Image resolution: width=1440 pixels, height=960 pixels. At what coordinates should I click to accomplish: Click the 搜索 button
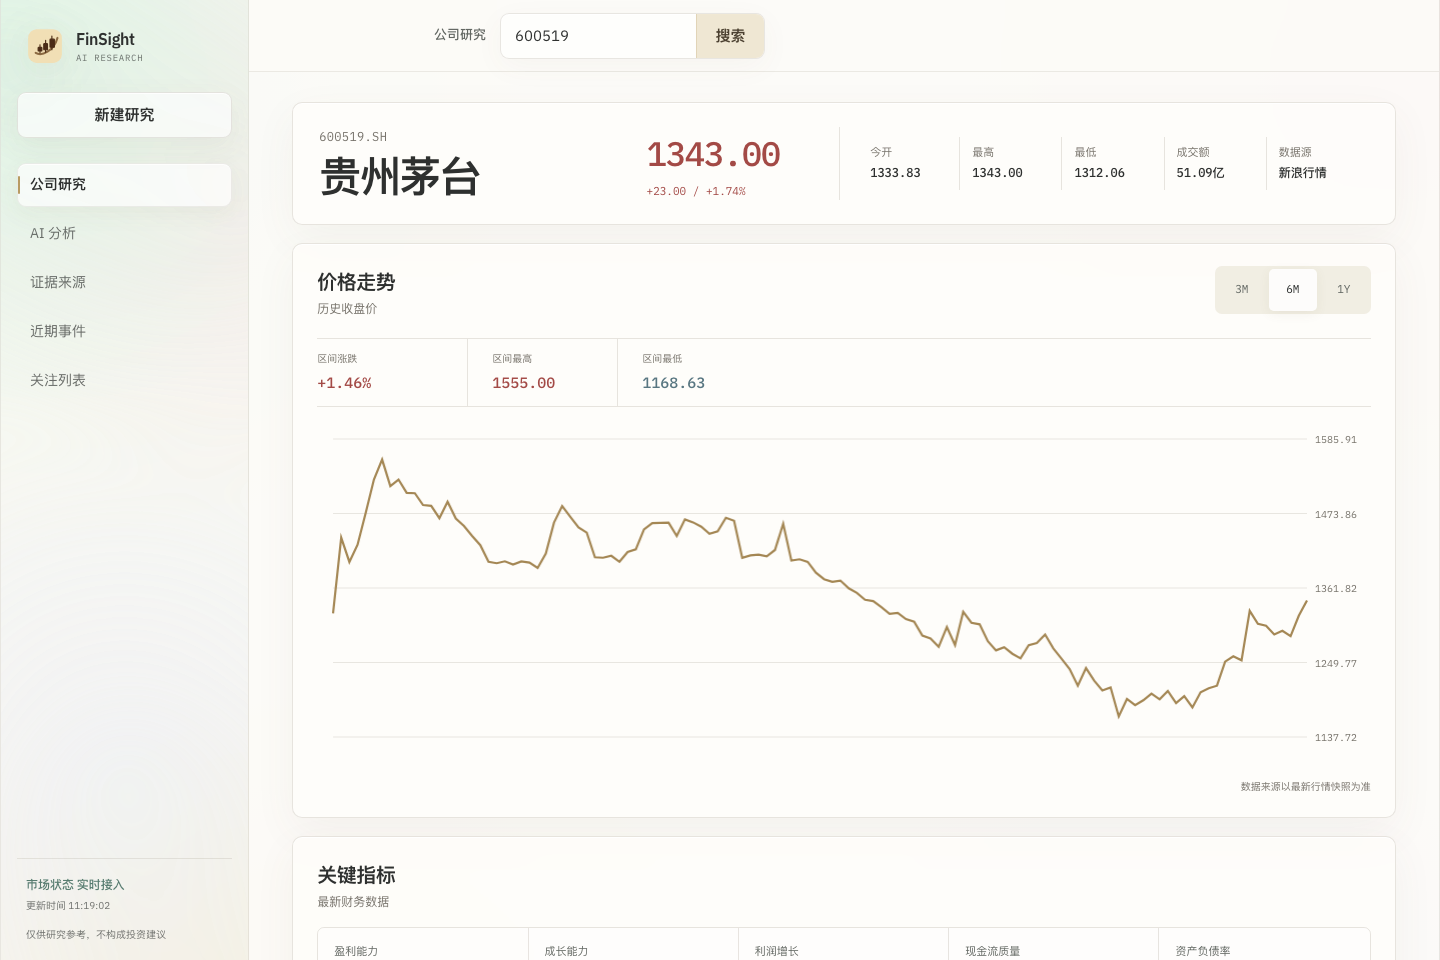(730, 36)
